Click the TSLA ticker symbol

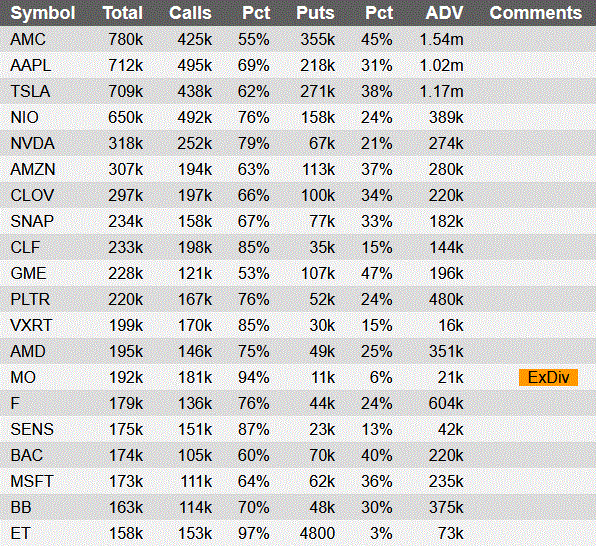tap(30, 91)
